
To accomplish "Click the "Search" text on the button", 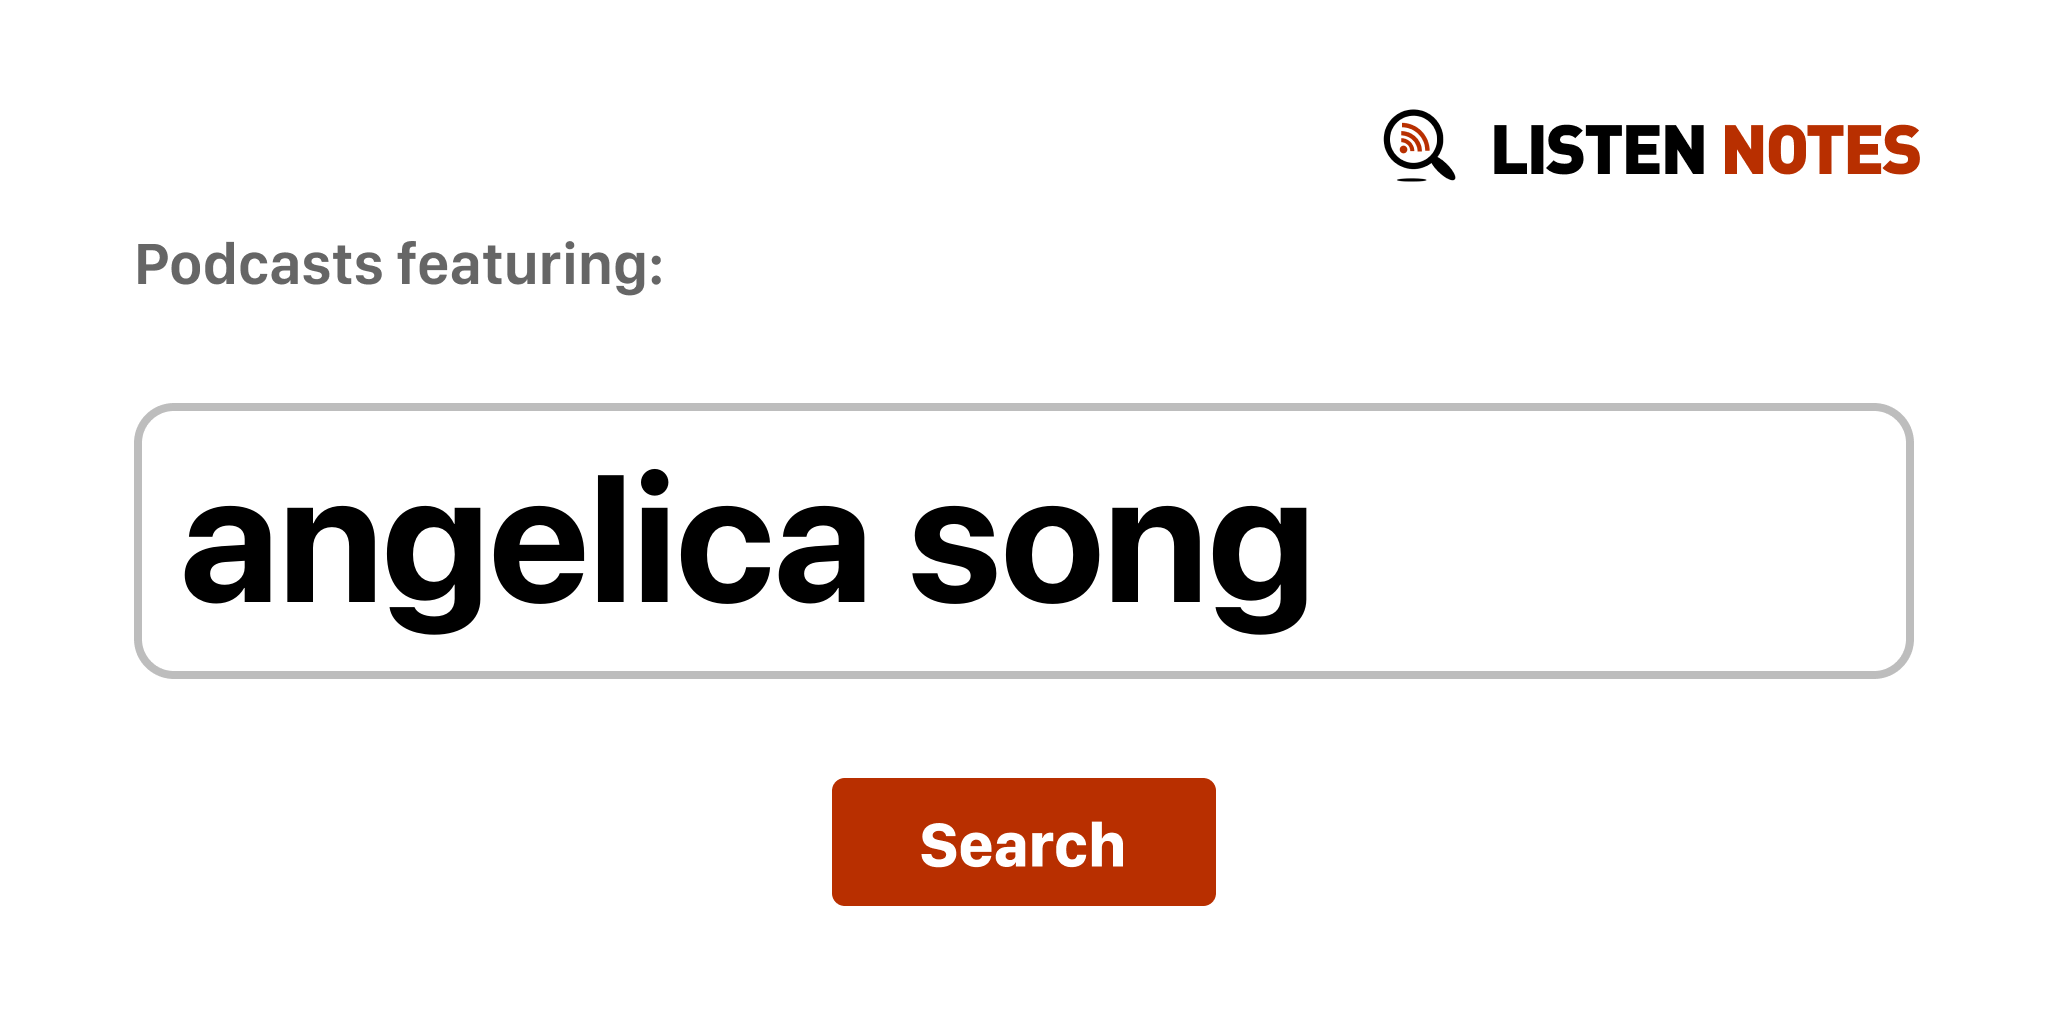I will tap(1023, 845).
